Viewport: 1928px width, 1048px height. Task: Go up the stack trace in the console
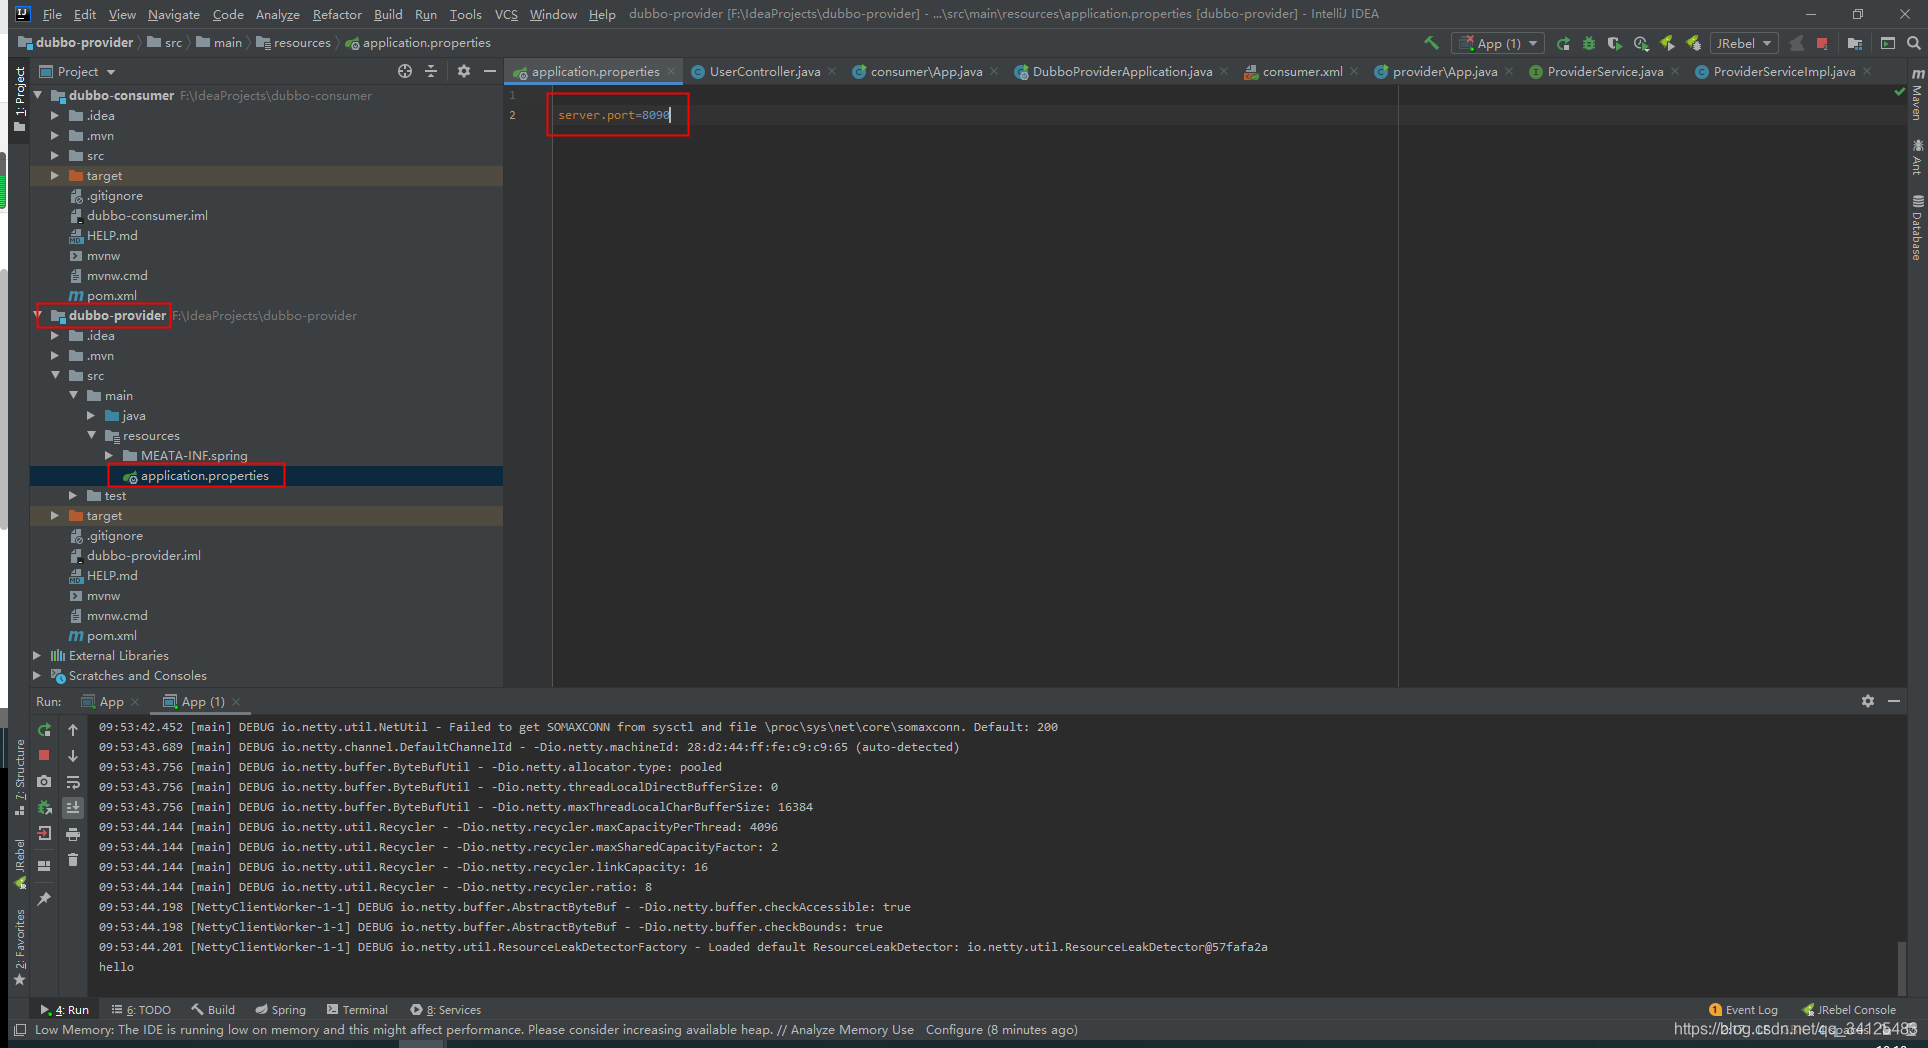click(73, 730)
